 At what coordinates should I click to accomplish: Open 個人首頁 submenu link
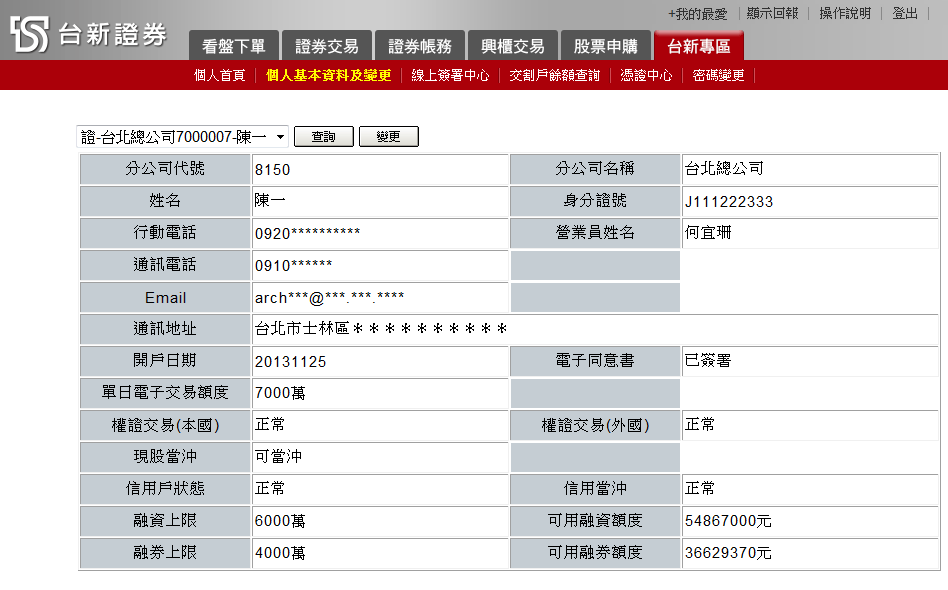[219, 75]
